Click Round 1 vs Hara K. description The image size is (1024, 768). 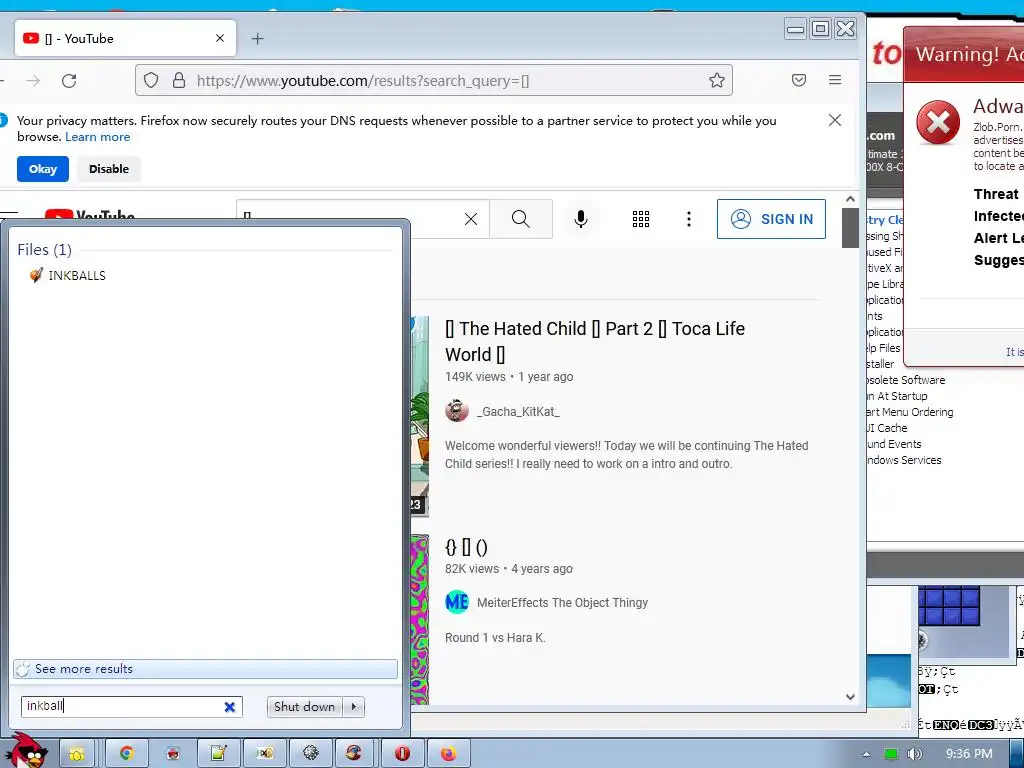495,637
